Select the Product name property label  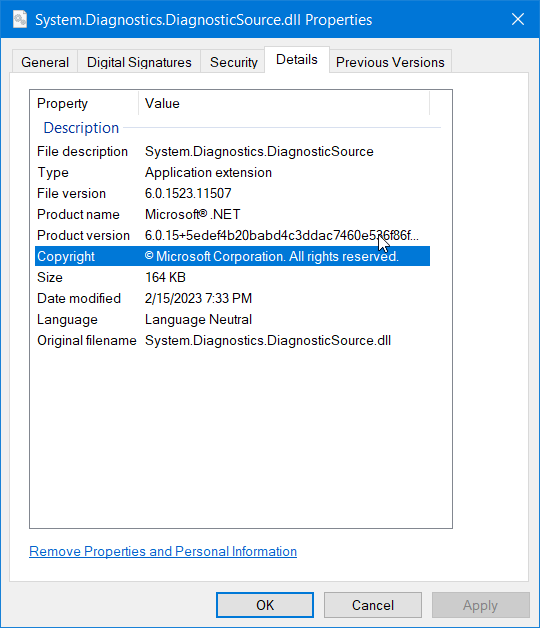[x=78, y=214]
